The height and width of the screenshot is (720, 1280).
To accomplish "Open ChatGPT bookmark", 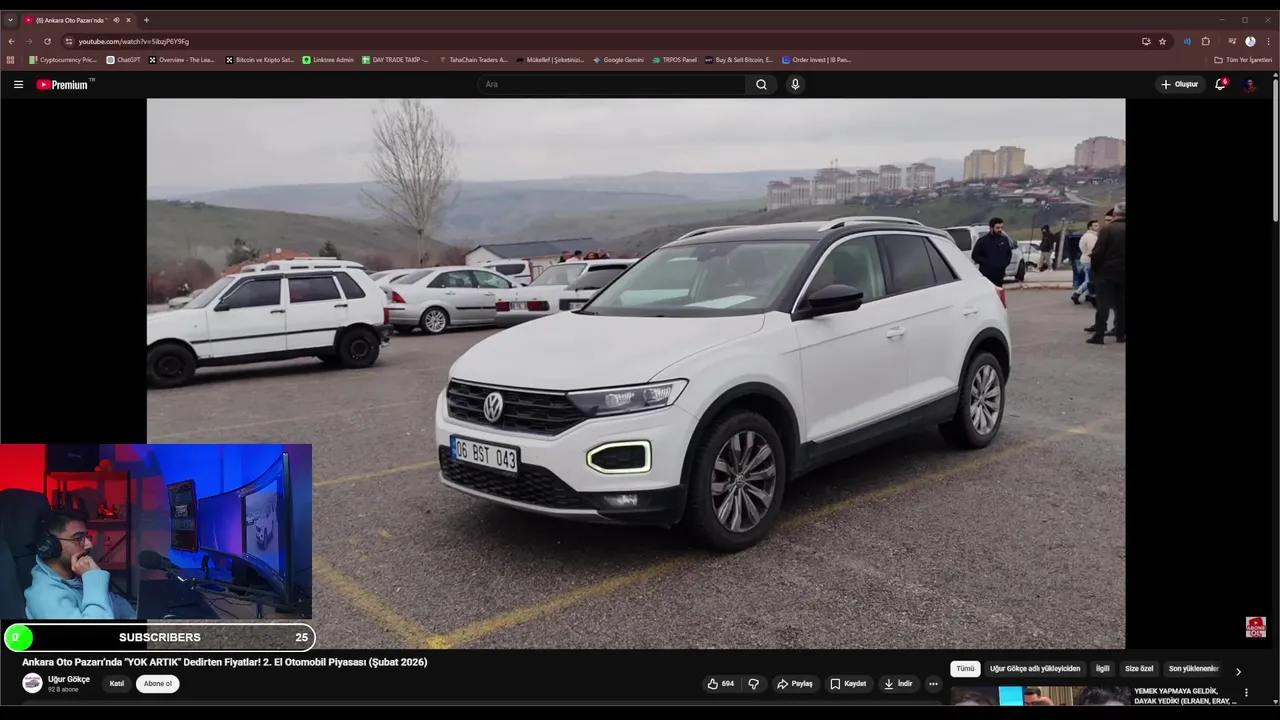I will pyautogui.click(x=124, y=60).
